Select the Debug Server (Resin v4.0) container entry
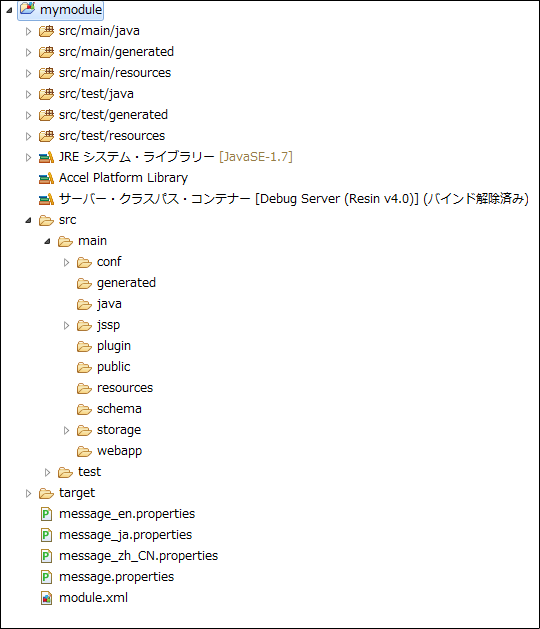The image size is (540, 629). (294, 199)
